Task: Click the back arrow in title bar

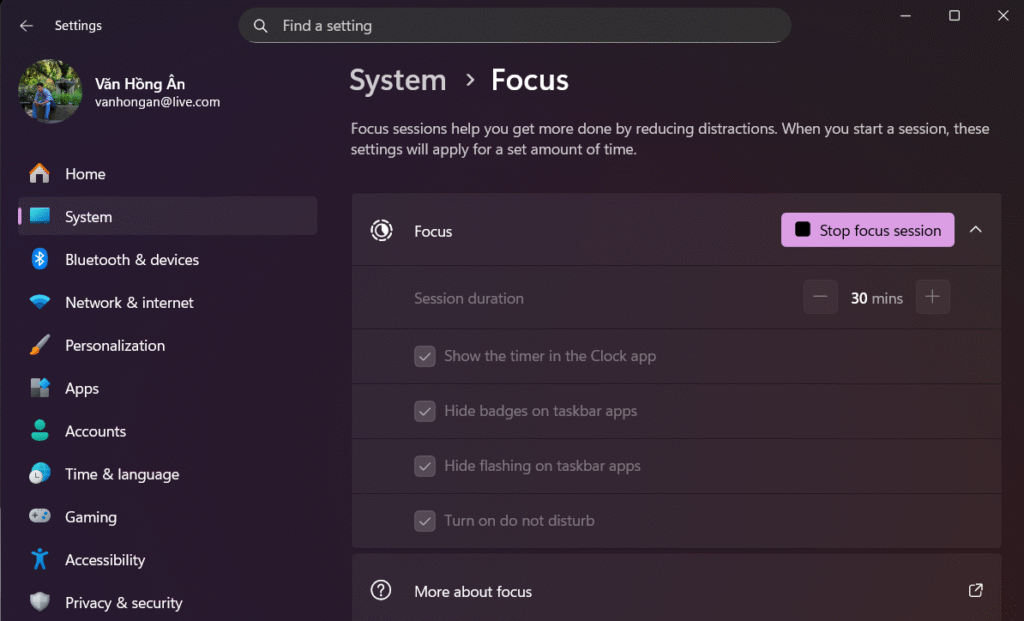Action: click(26, 26)
